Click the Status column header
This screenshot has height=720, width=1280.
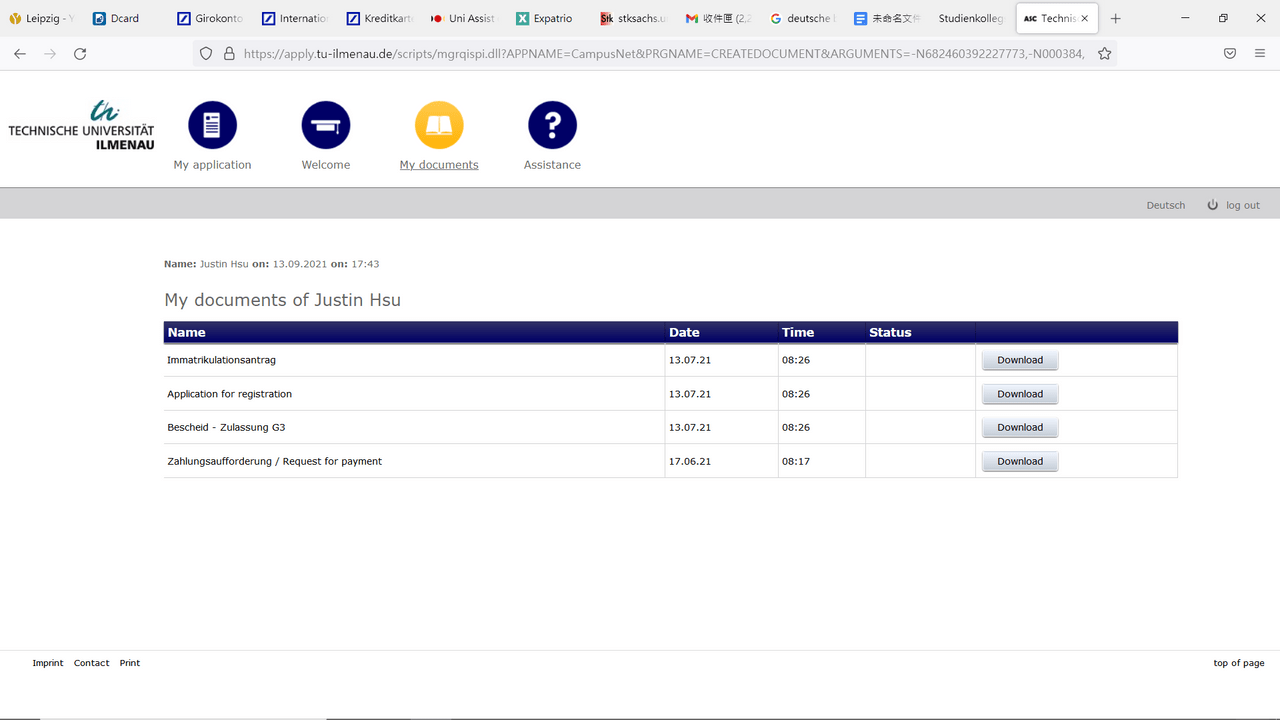click(x=920, y=332)
